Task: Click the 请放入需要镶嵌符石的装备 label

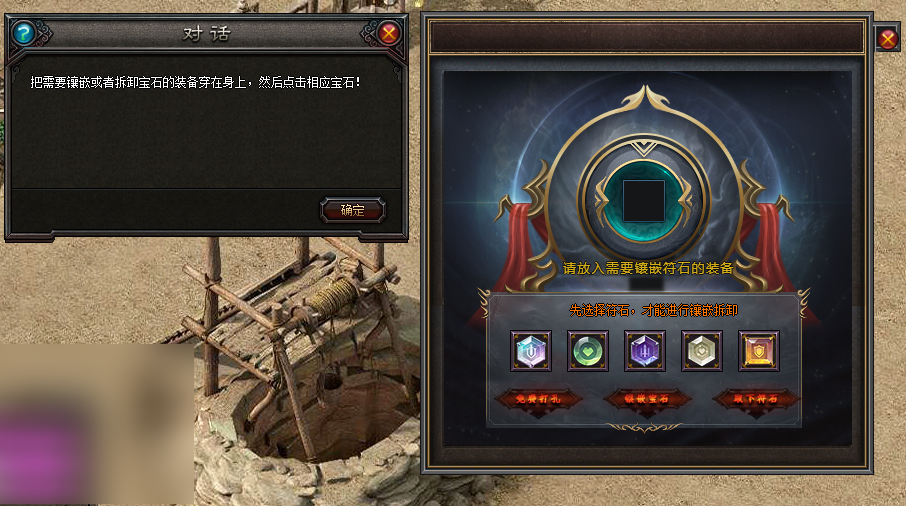Action: (648, 268)
